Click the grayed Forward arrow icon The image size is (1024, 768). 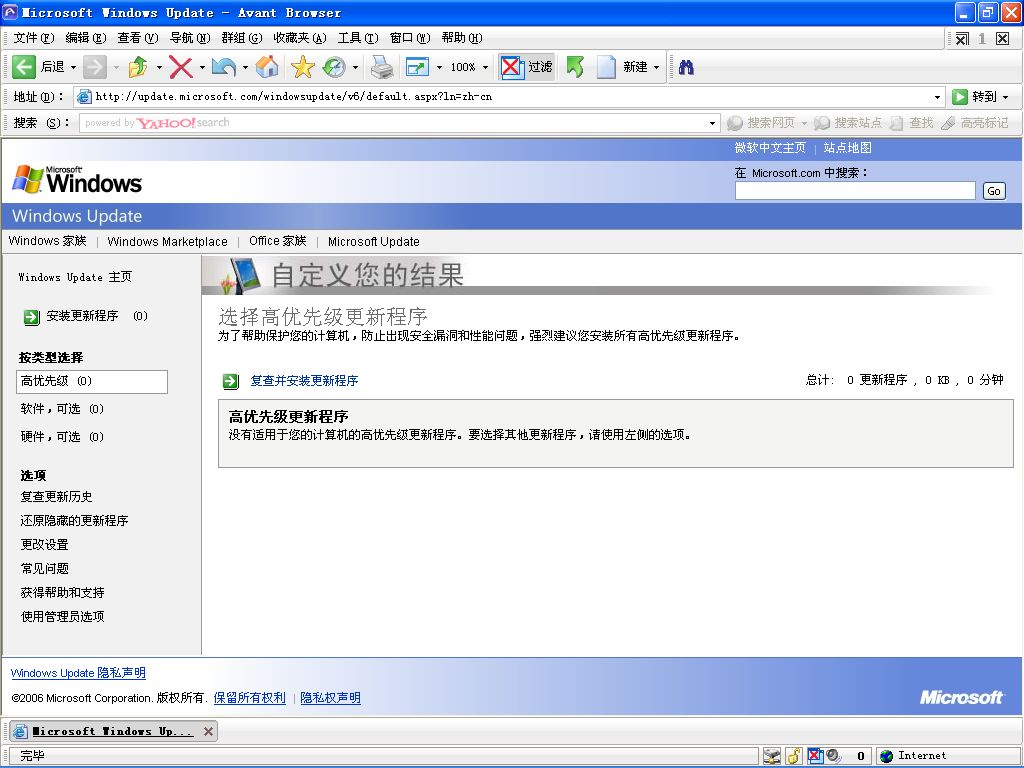(95, 67)
